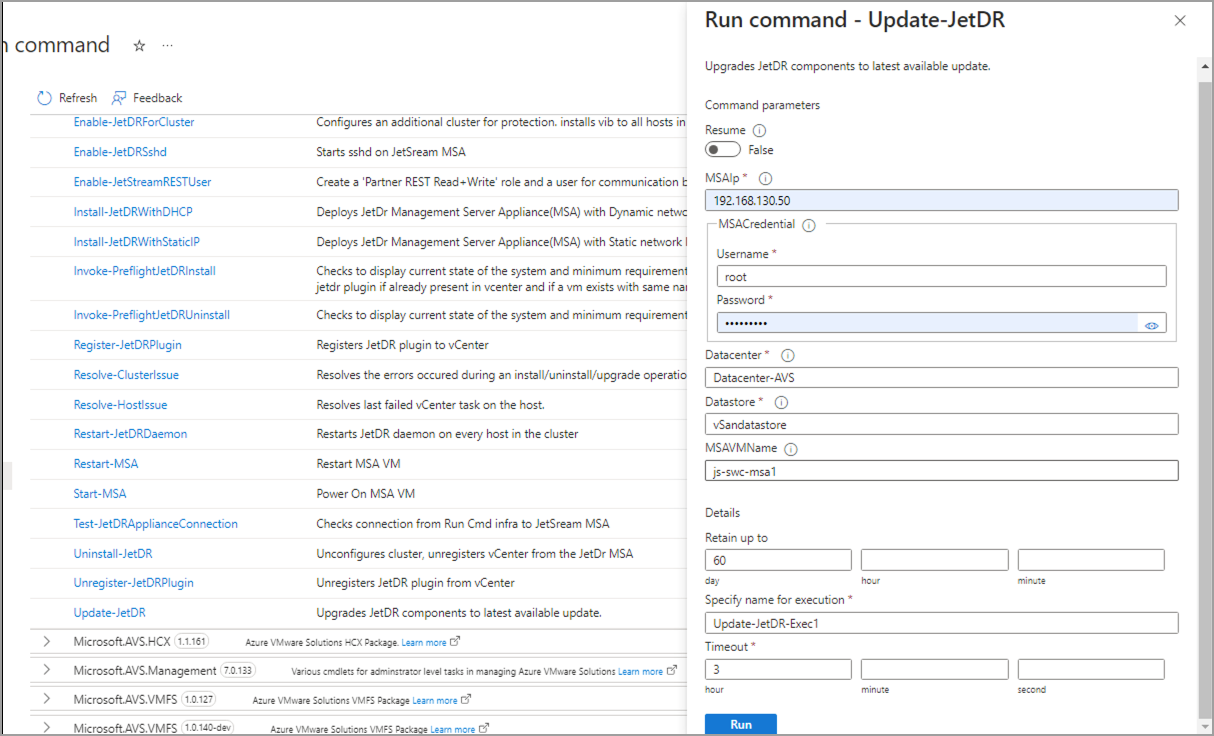
Task: Click the Timeout hour input field
Action: pyautogui.click(x=778, y=669)
